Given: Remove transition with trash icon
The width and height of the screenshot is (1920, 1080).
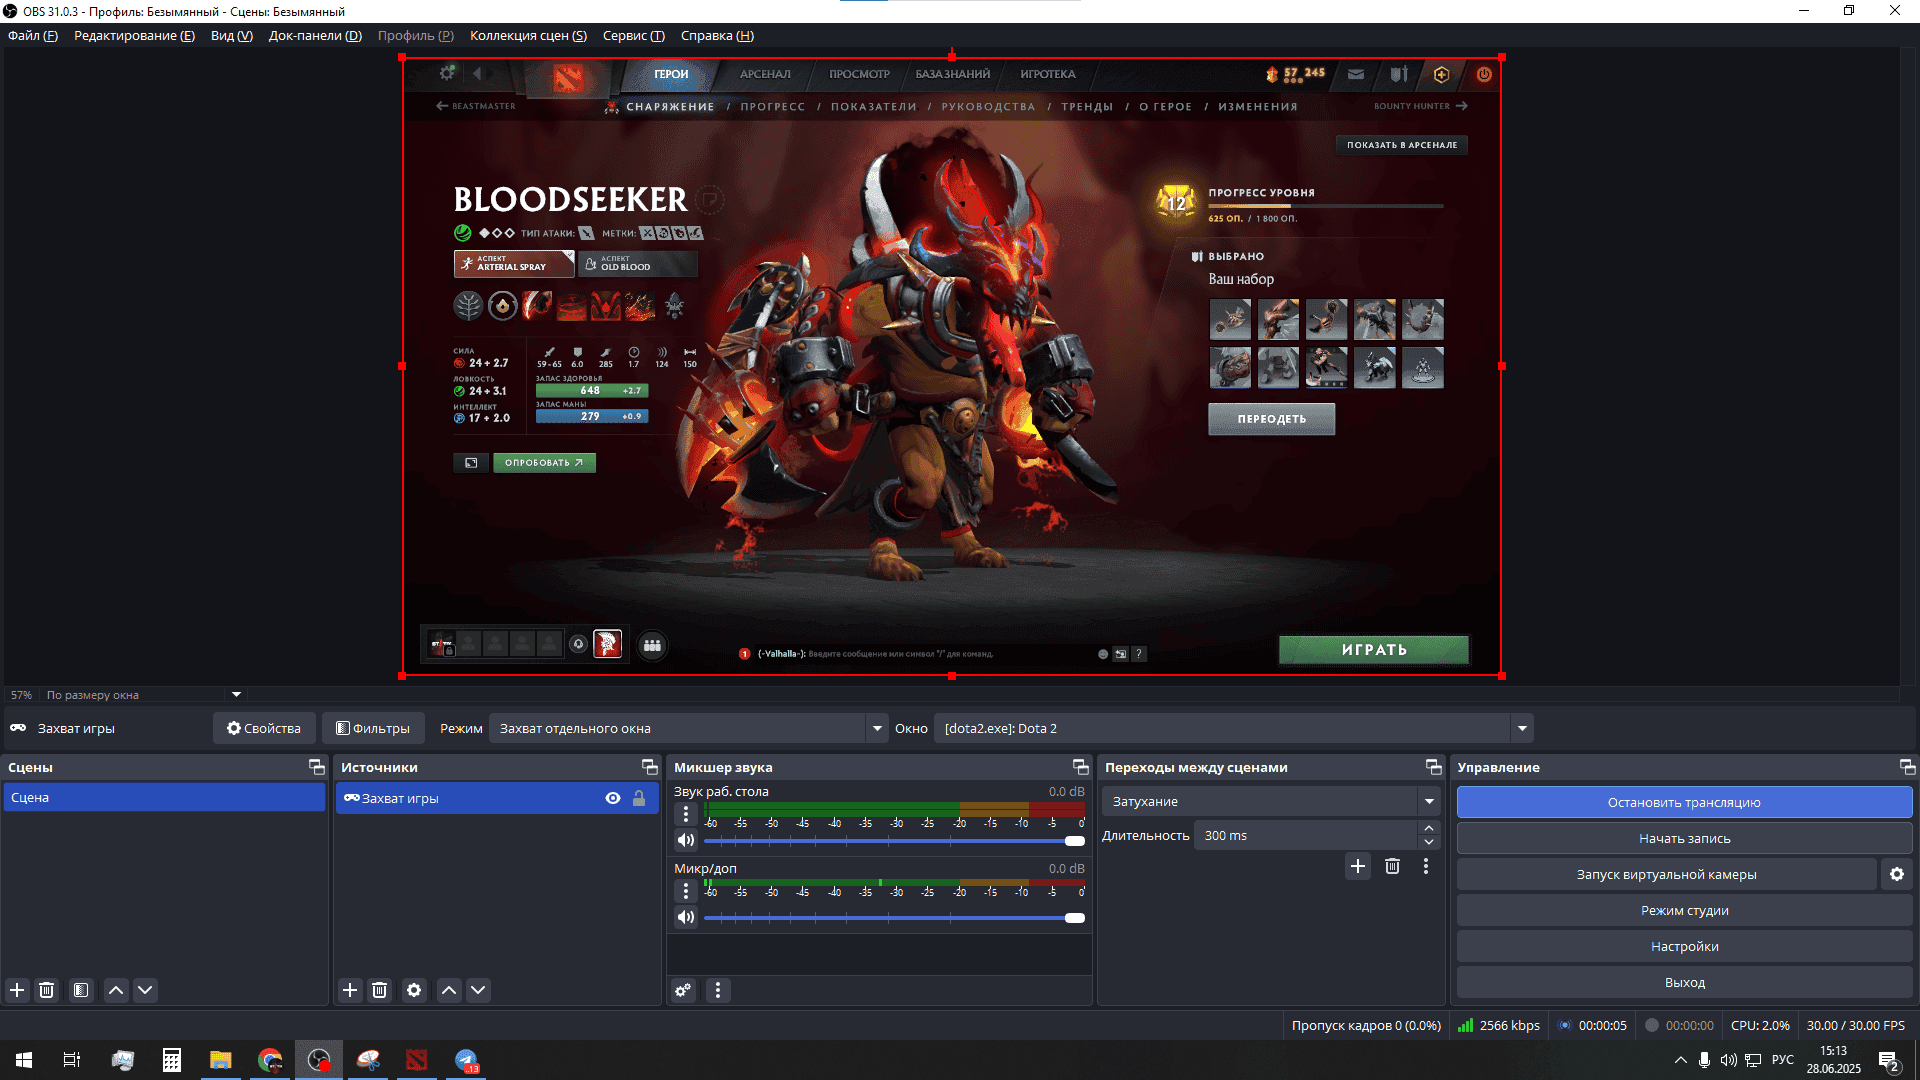Looking at the screenshot, I should 1392,866.
